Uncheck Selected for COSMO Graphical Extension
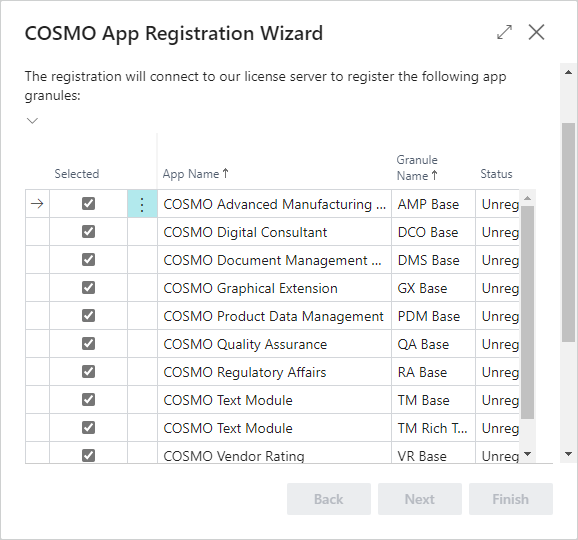Screen dimensions: 578x540 click(88, 288)
